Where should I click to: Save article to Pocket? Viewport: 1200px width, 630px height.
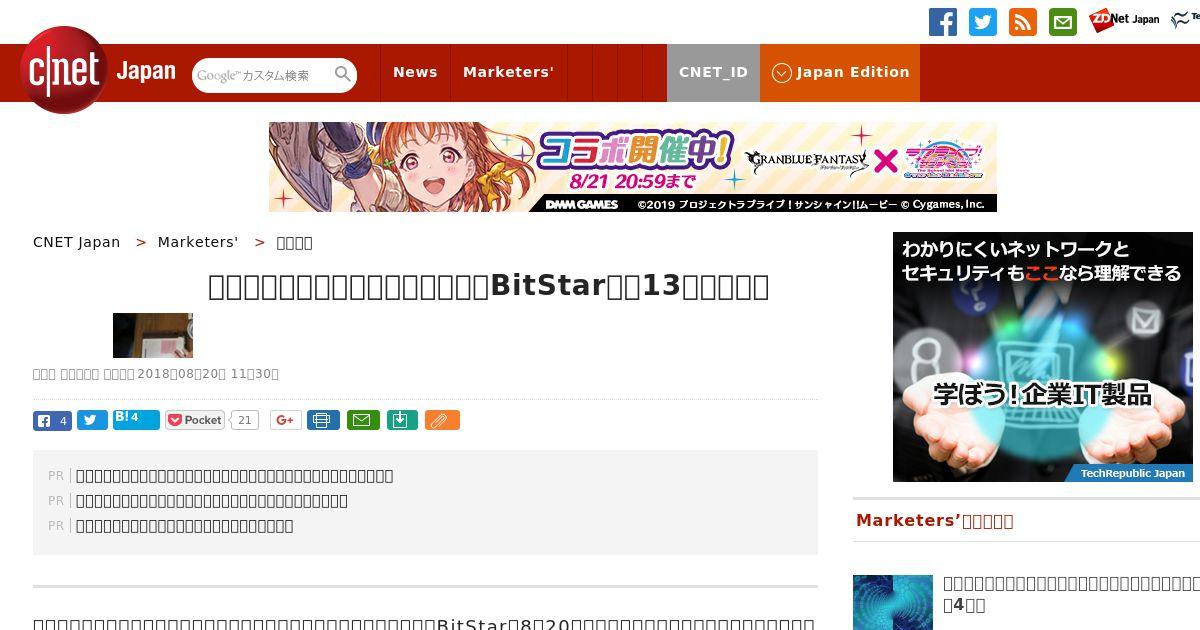195,420
